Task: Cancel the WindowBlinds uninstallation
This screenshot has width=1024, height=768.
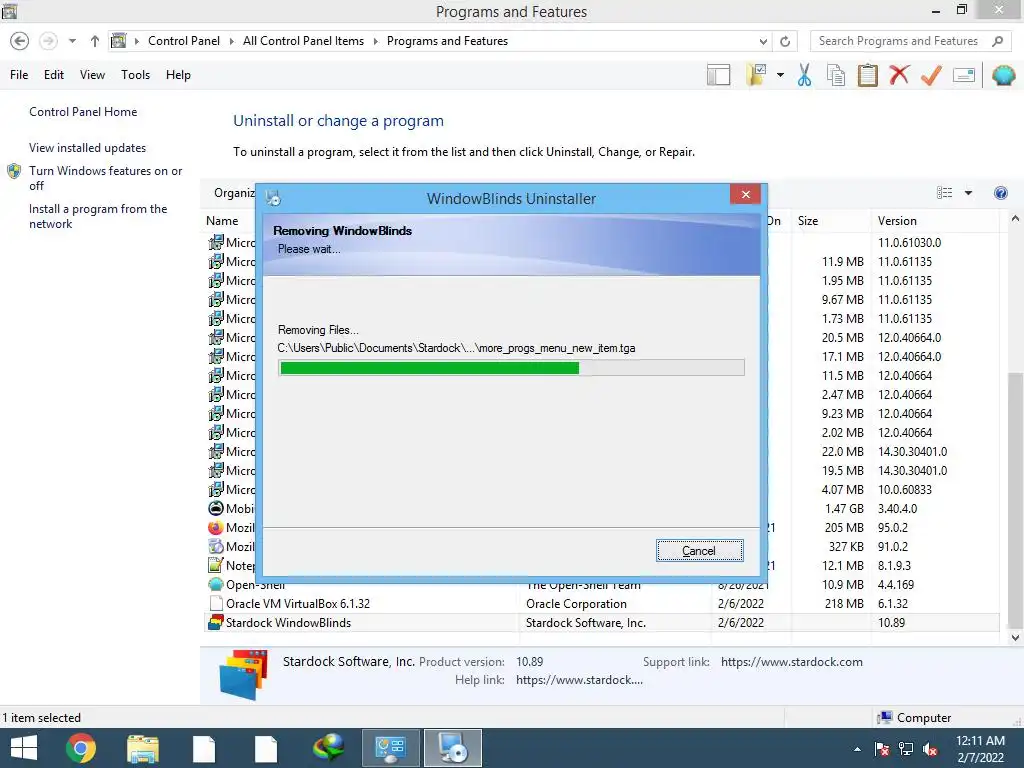Action: [x=699, y=551]
